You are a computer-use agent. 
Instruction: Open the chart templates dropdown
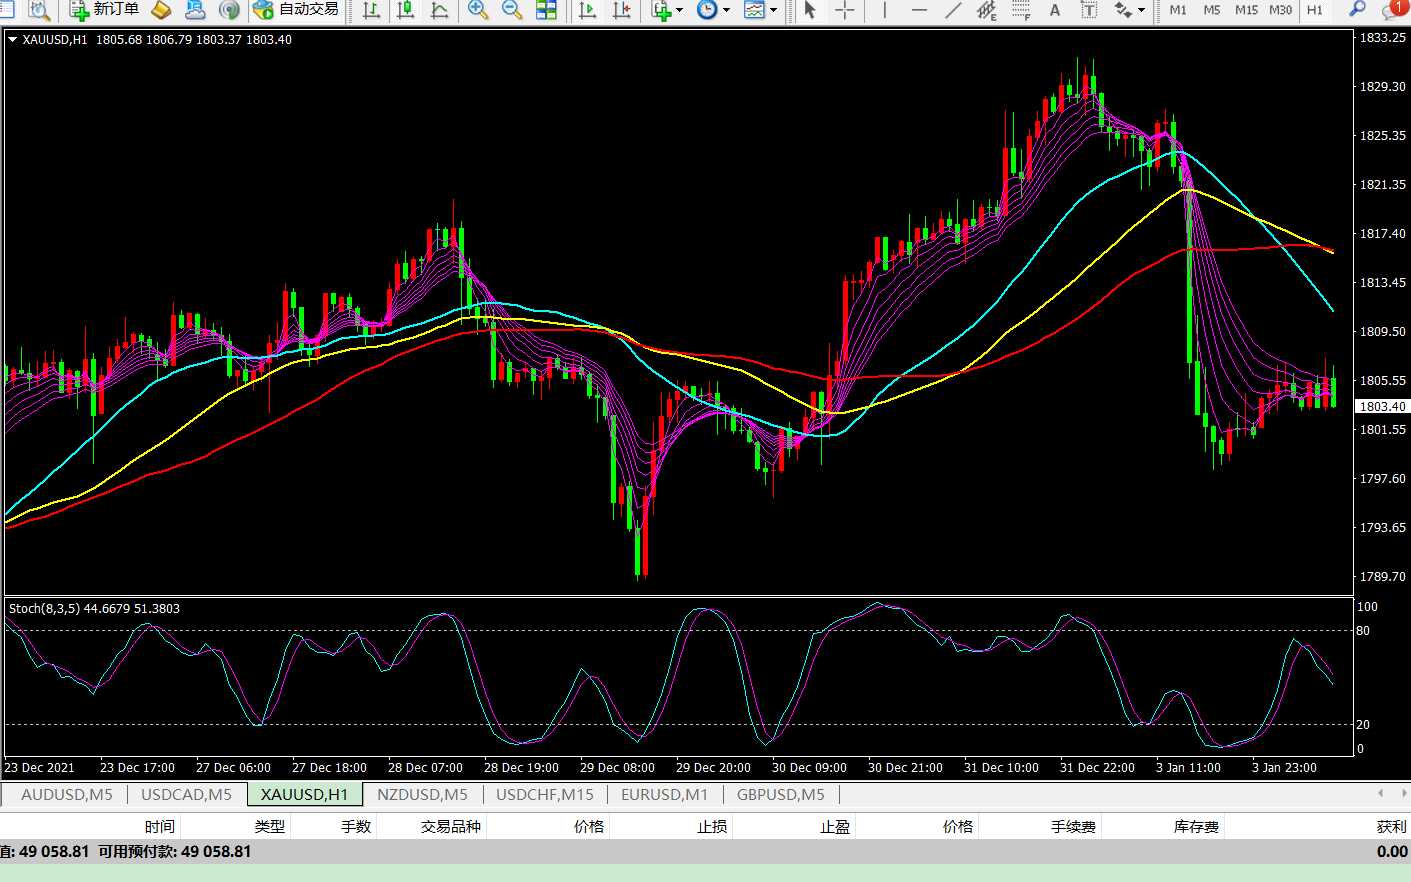(760, 10)
